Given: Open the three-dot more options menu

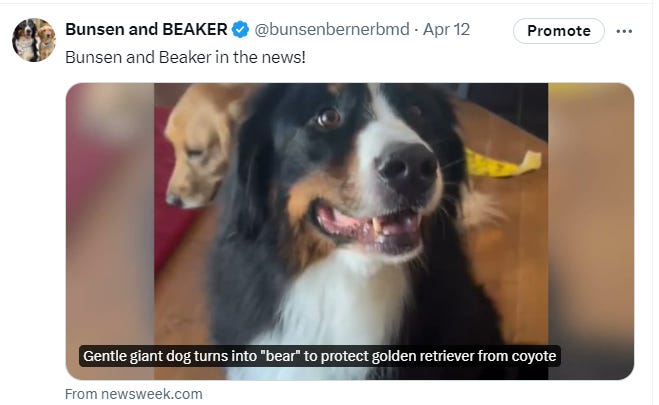Looking at the screenshot, I should click(x=624, y=31).
